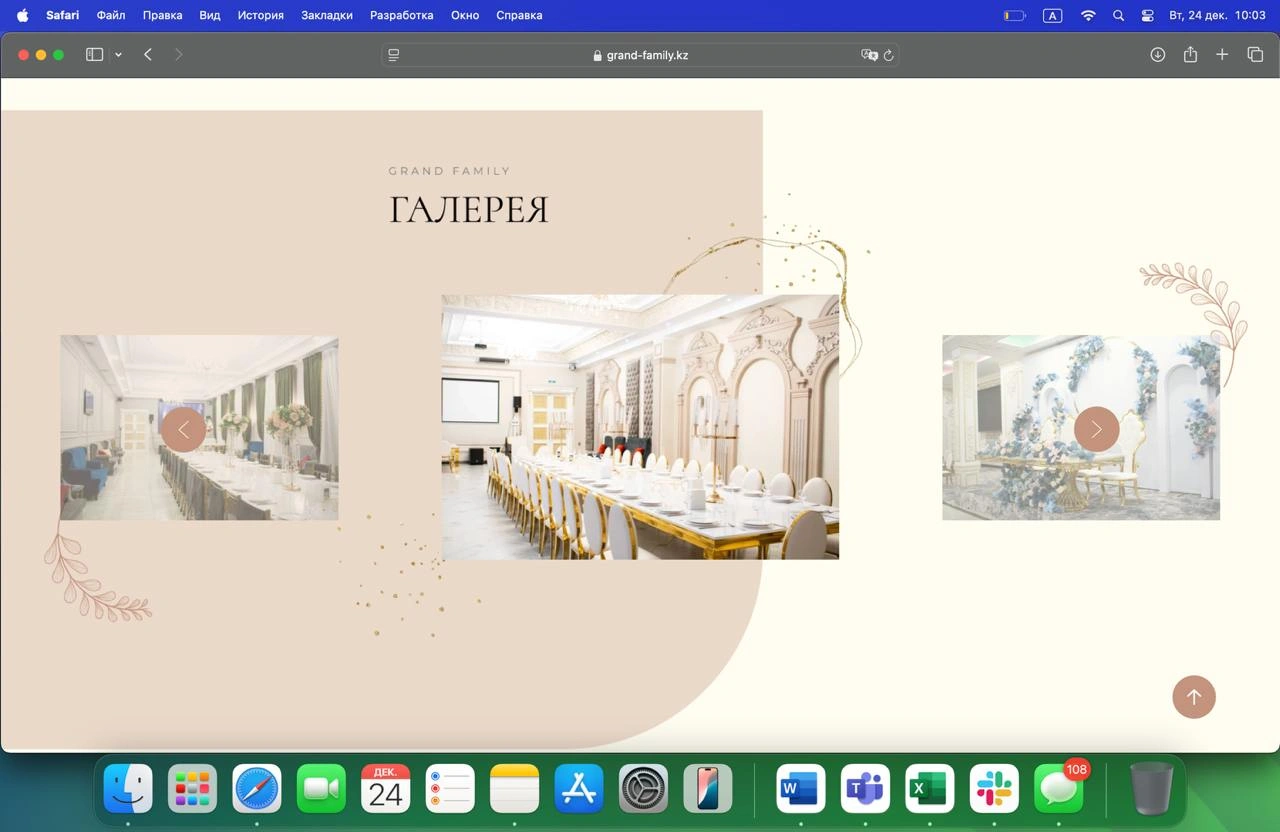Click the date and time in menu bar
Screen dimensions: 1280x832
(x=1217, y=15)
